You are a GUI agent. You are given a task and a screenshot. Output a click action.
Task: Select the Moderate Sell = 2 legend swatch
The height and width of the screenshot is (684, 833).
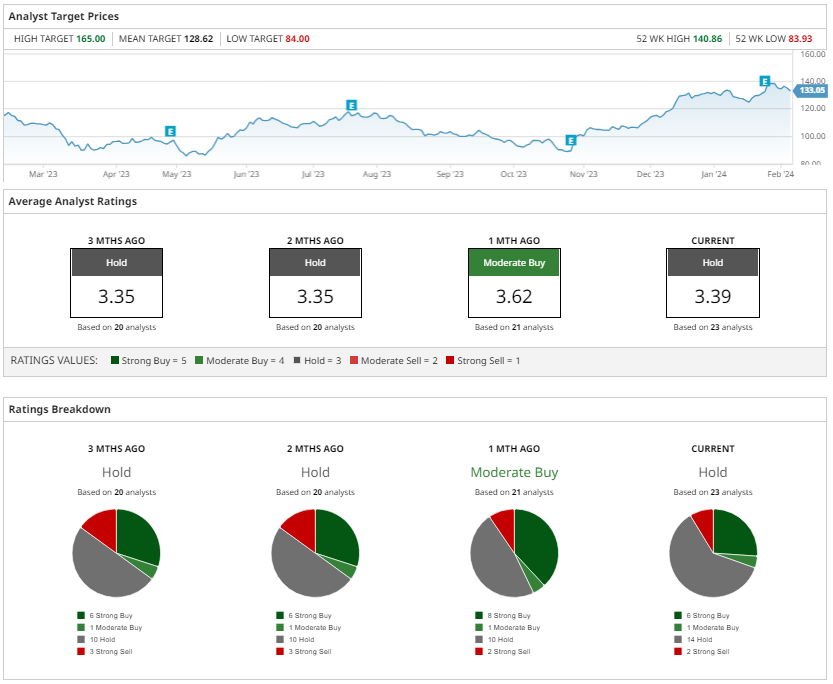(x=353, y=360)
